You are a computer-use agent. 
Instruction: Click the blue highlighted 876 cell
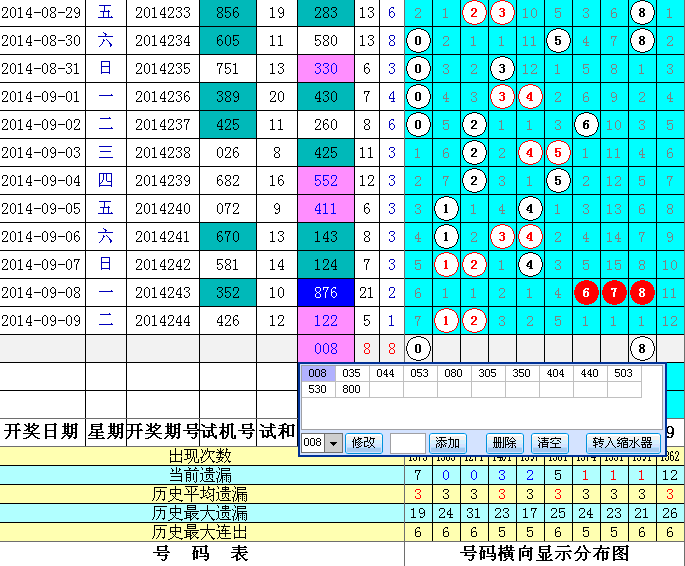click(x=326, y=293)
